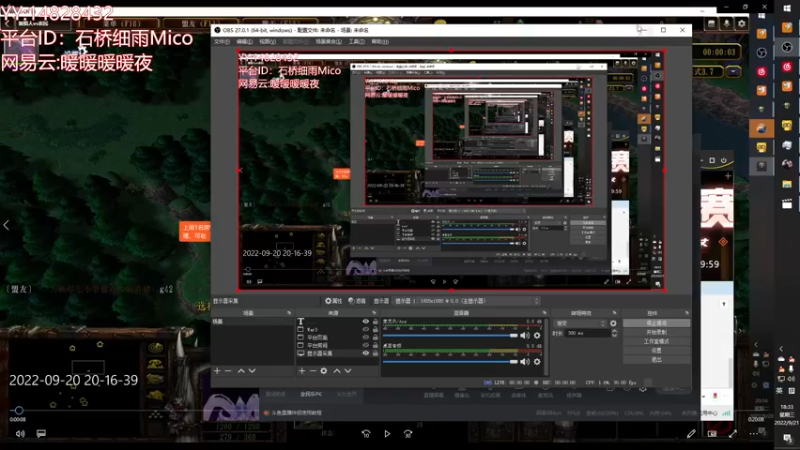Open the 编辑(E) menu in OBS
The height and width of the screenshot is (450, 800).
pyautogui.click(x=244, y=41)
